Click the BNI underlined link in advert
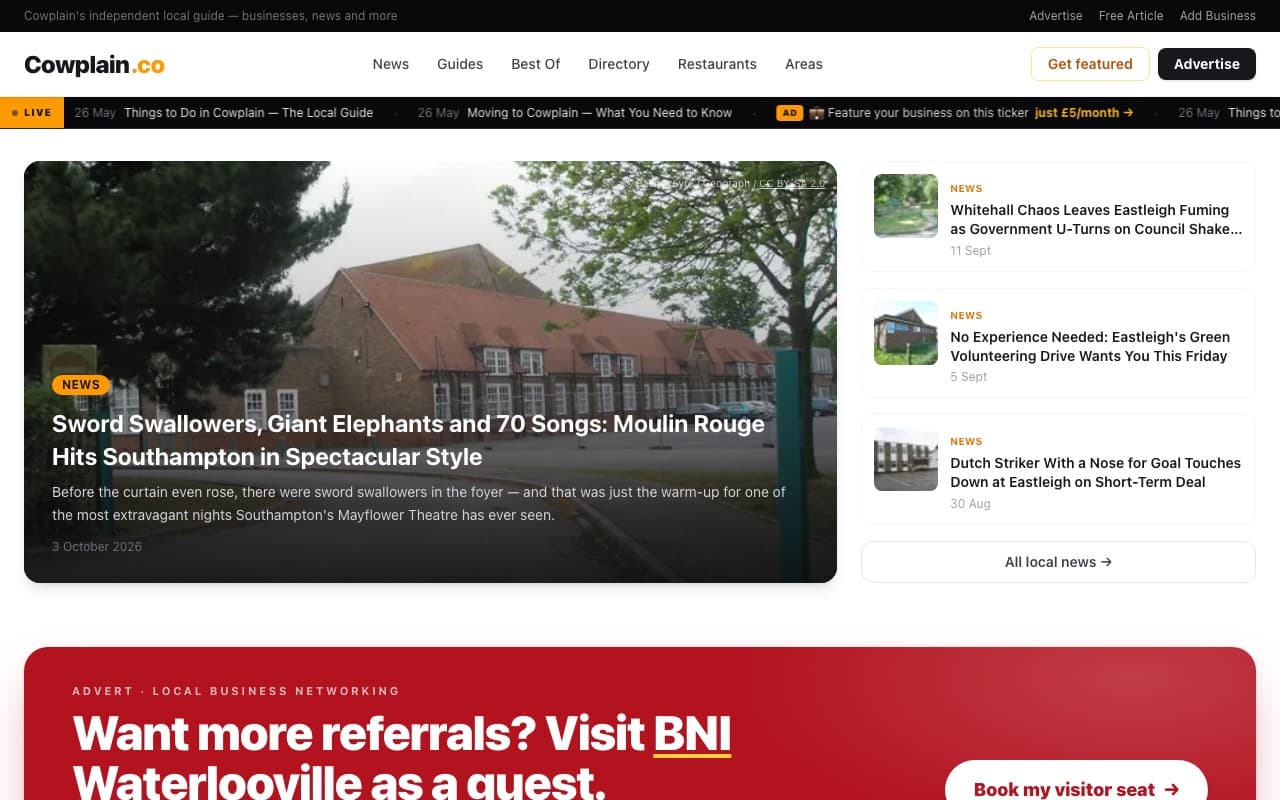 click(x=692, y=734)
